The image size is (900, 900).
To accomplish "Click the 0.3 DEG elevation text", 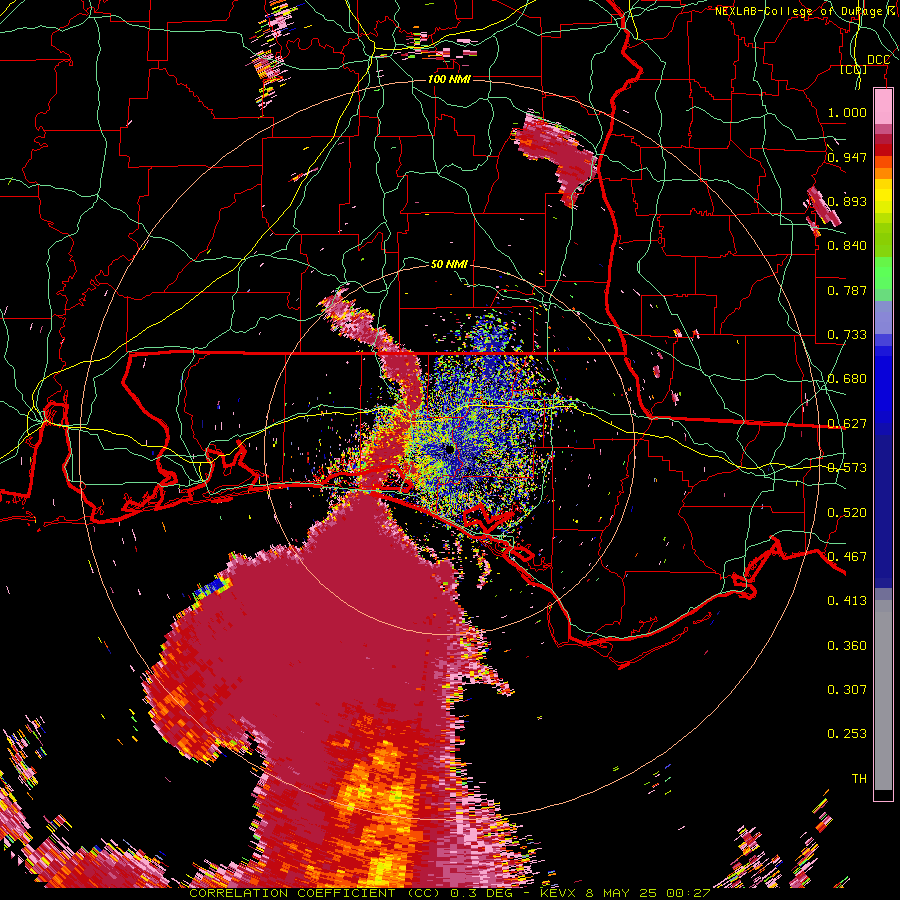I will [483, 893].
